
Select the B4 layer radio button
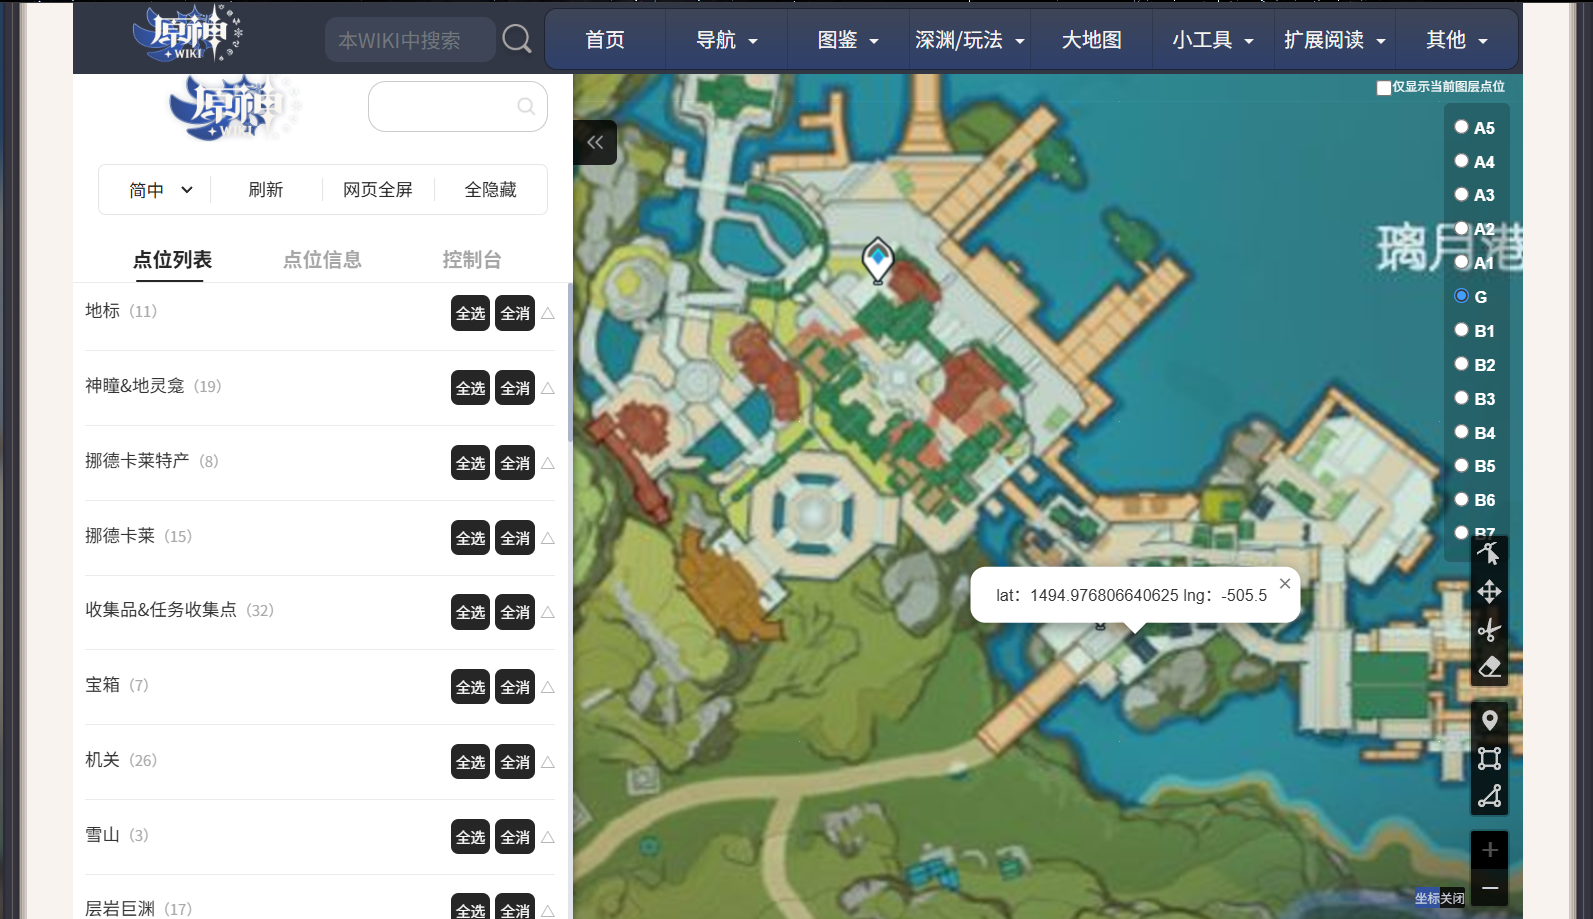click(1461, 432)
